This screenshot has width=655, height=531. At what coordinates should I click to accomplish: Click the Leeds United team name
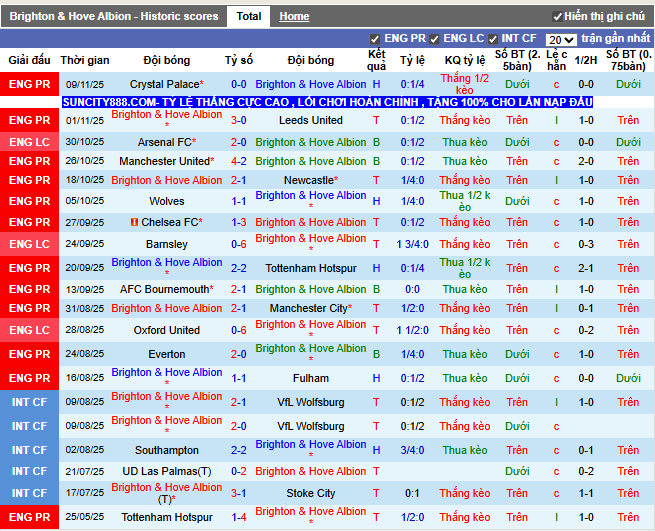(x=311, y=120)
